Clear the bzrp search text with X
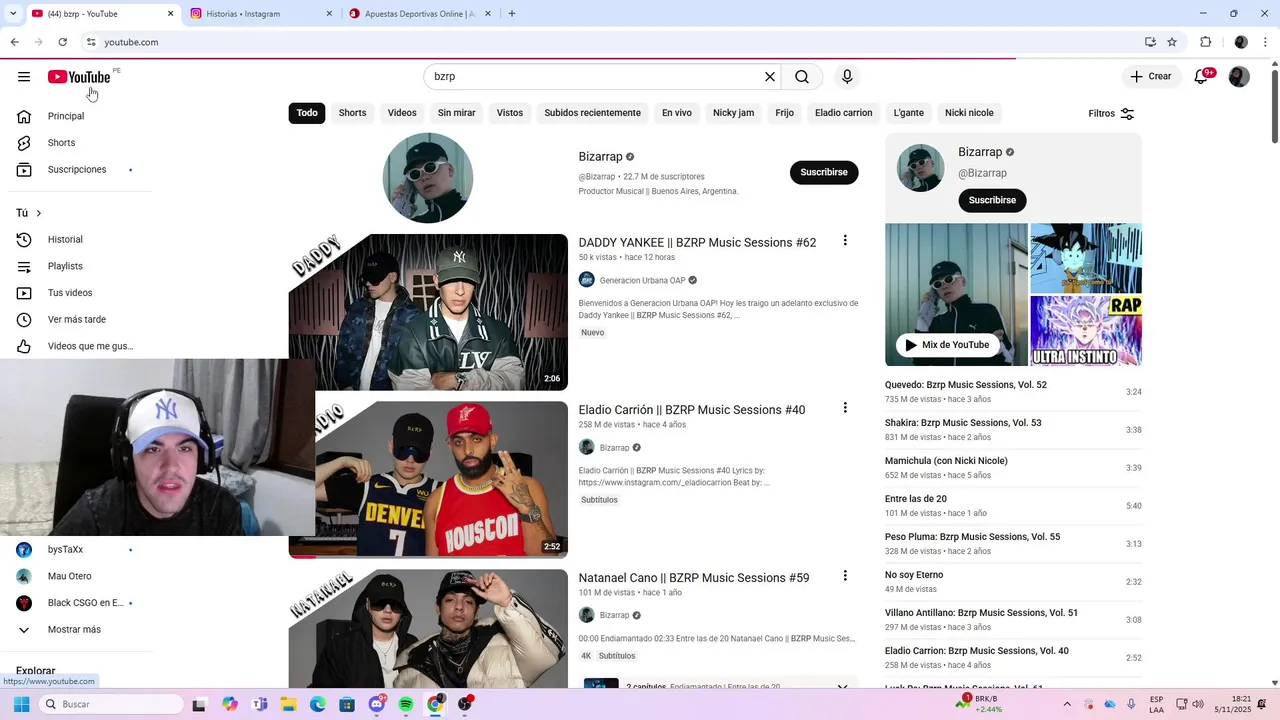The width and height of the screenshot is (1280, 720). coord(770,77)
